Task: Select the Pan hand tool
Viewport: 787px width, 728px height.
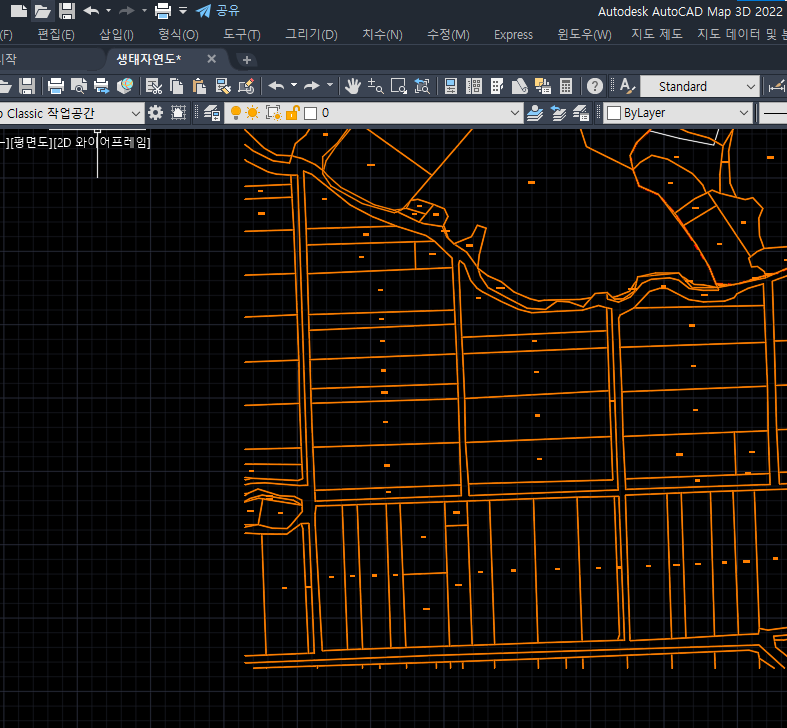Action: [352, 87]
